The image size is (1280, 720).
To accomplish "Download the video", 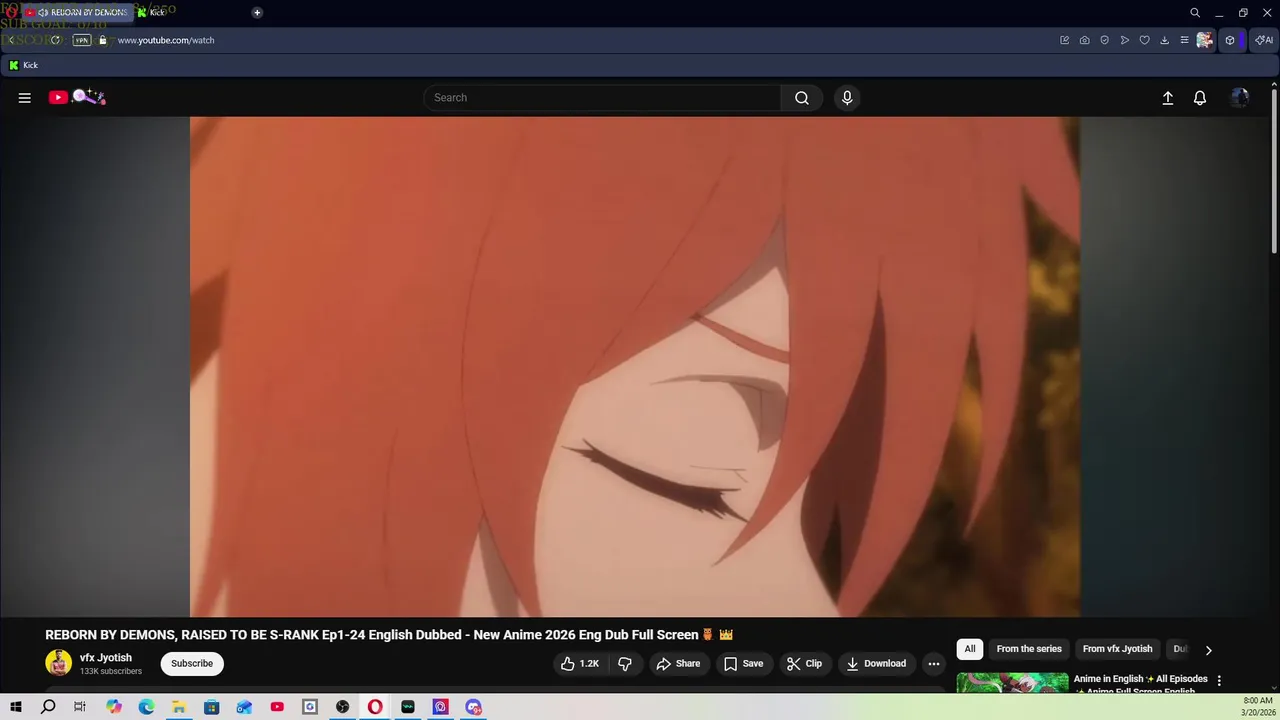I will click(x=876, y=664).
